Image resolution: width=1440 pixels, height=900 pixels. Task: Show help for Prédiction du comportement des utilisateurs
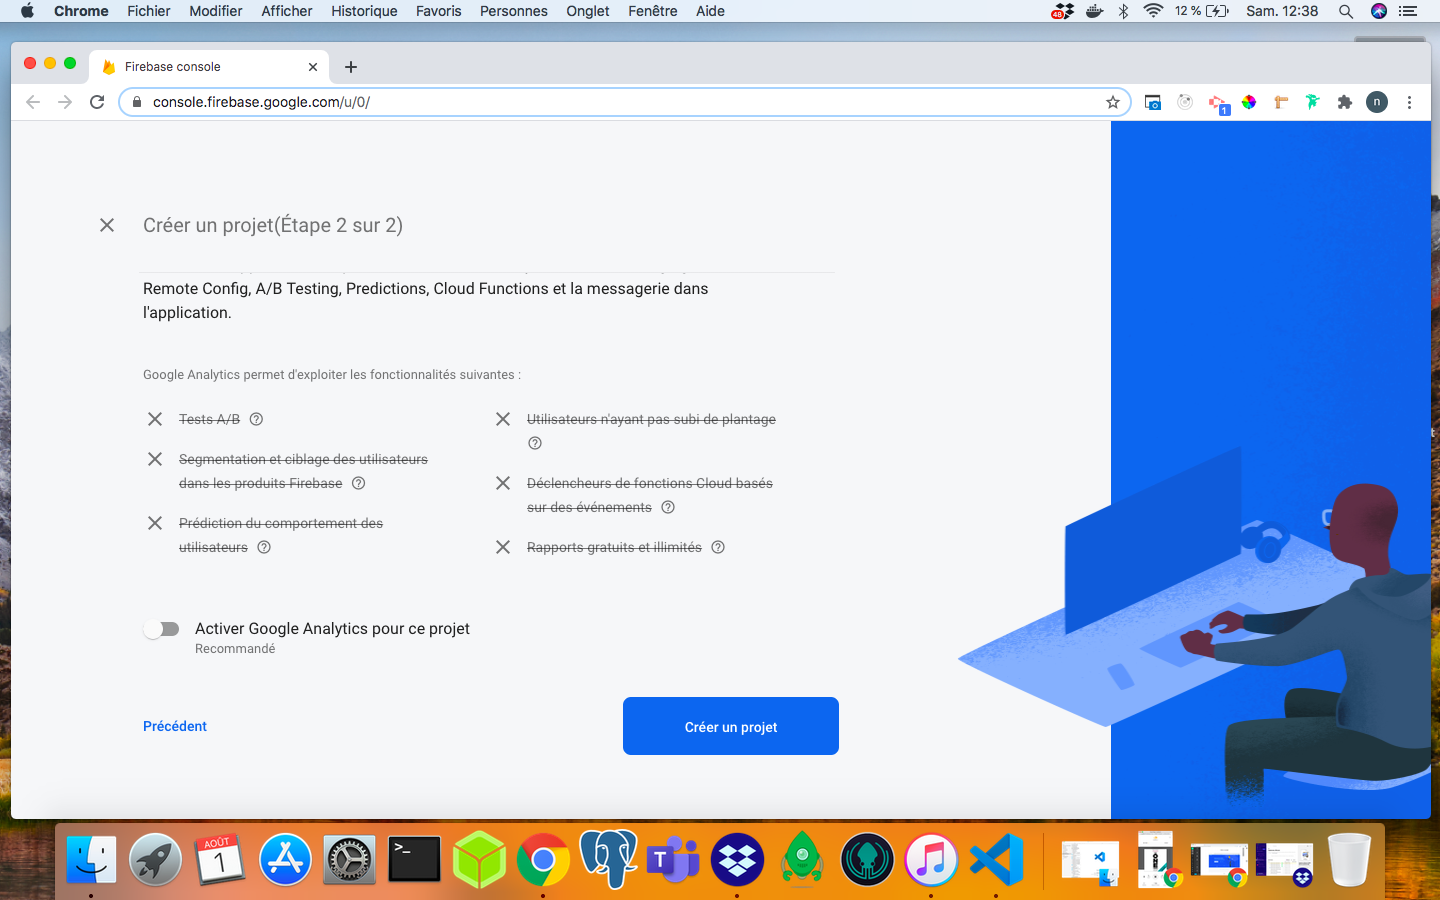click(264, 547)
